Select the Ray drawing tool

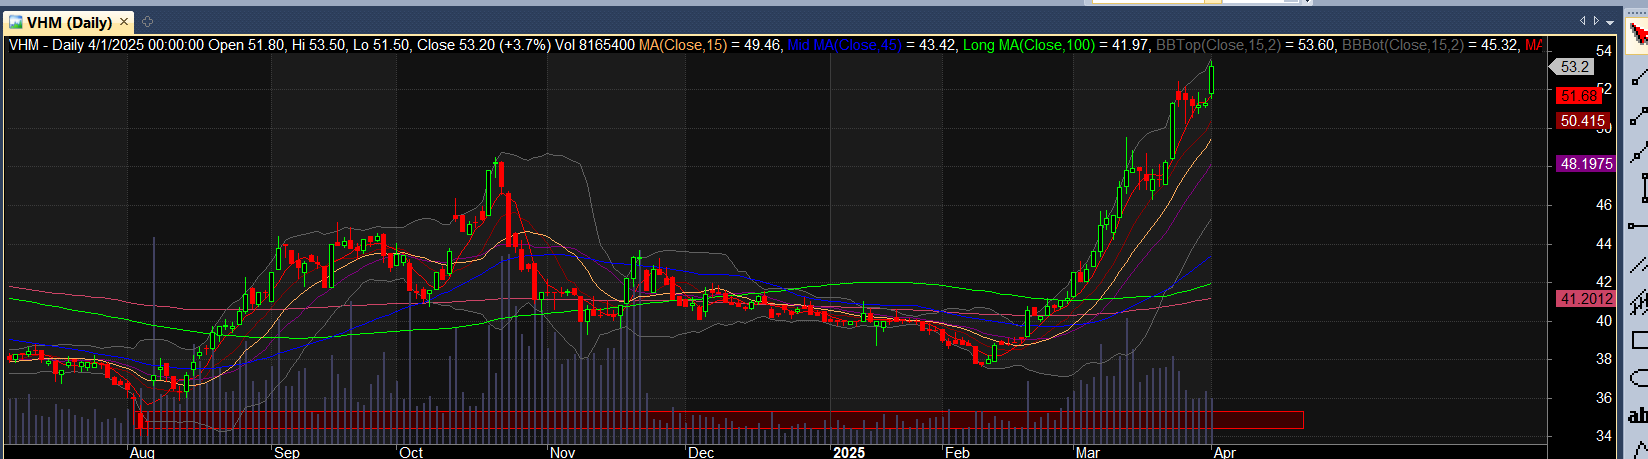tap(1638, 115)
